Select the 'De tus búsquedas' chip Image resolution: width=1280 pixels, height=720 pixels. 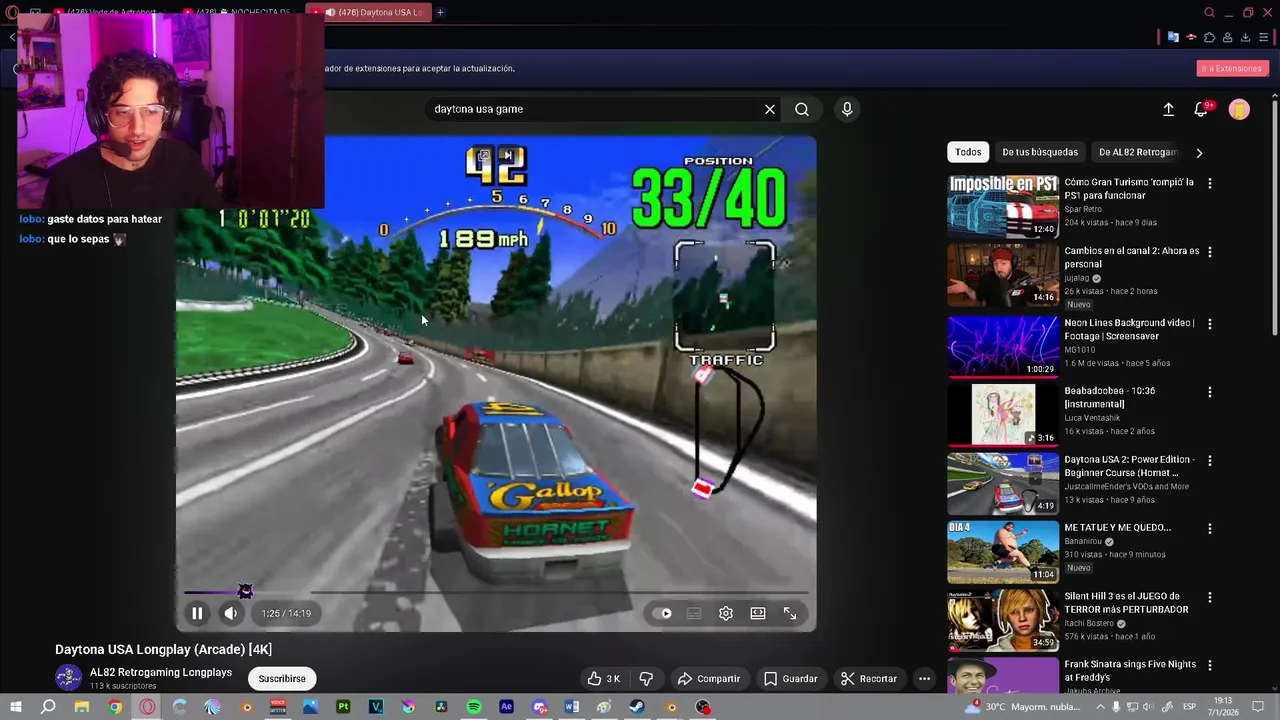tap(1040, 152)
